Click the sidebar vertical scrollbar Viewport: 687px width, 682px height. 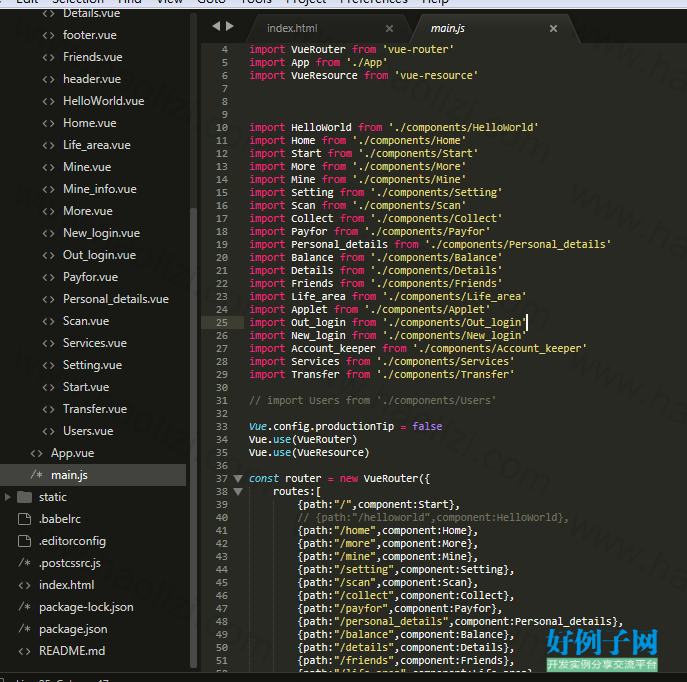point(193,438)
